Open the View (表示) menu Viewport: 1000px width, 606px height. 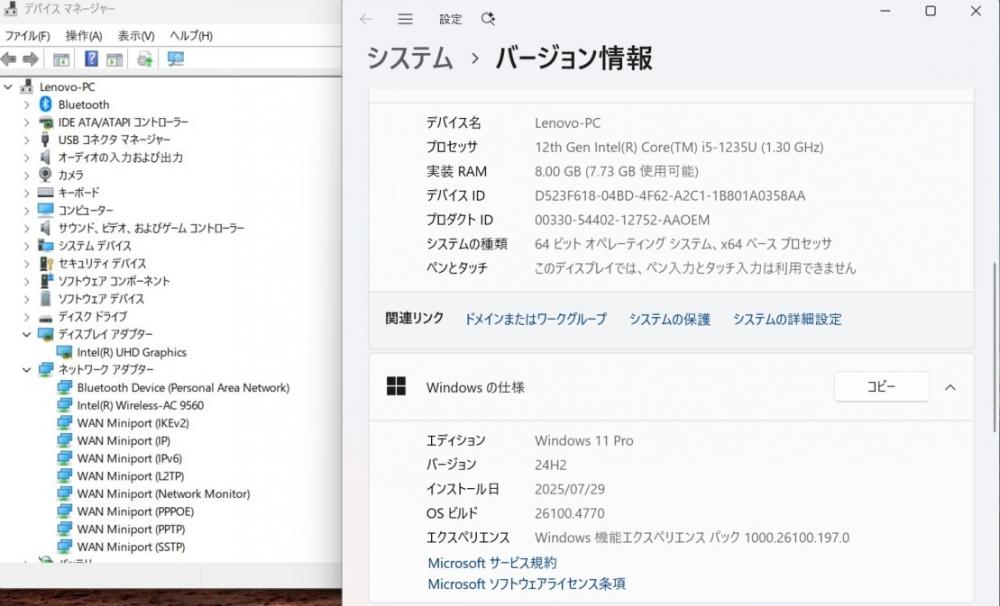tap(136, 36)
